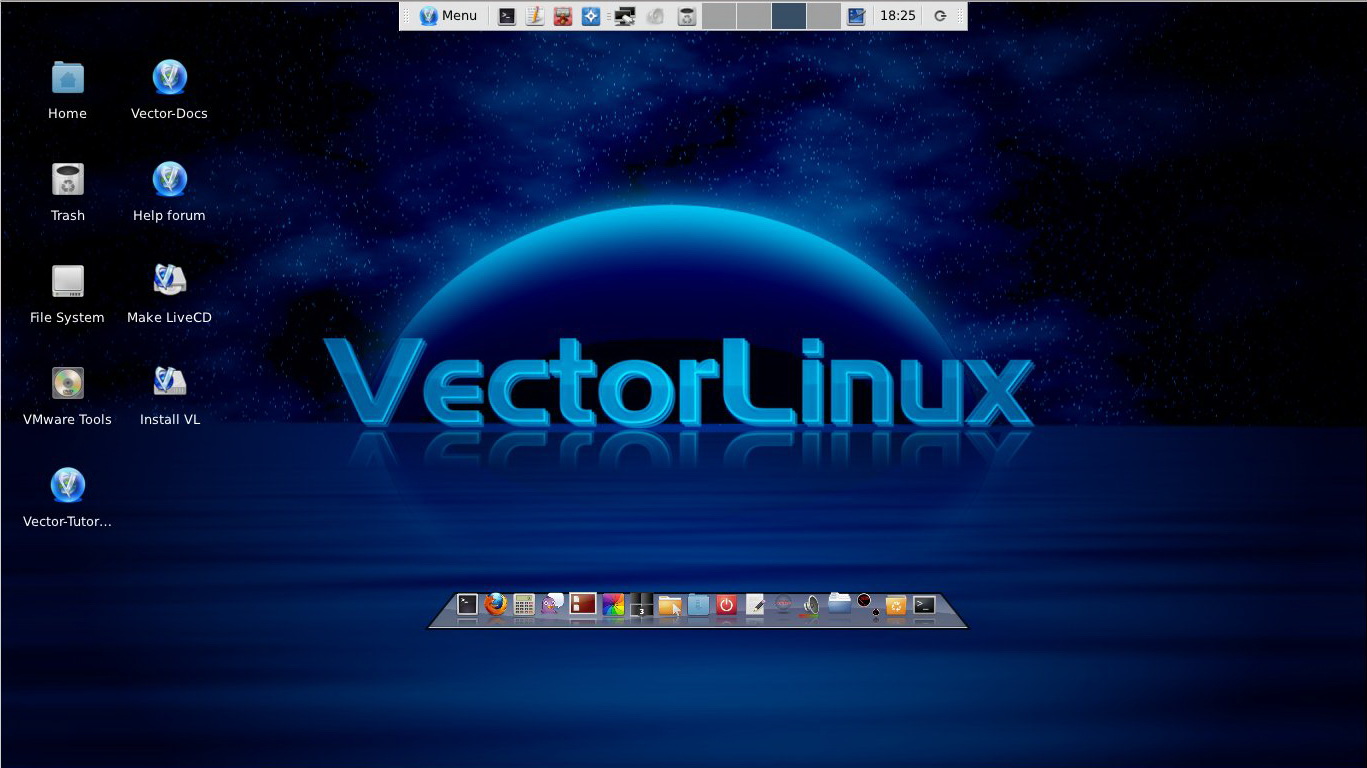The width and height of the screenshot is (1367, 768).
Task: Launch the dock terminal next to Firefox
Action: point(467,604)
